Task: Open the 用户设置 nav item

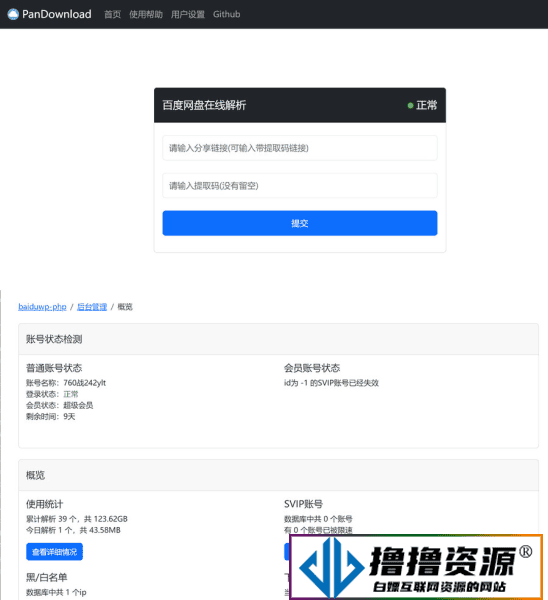Action: point(188,15)
